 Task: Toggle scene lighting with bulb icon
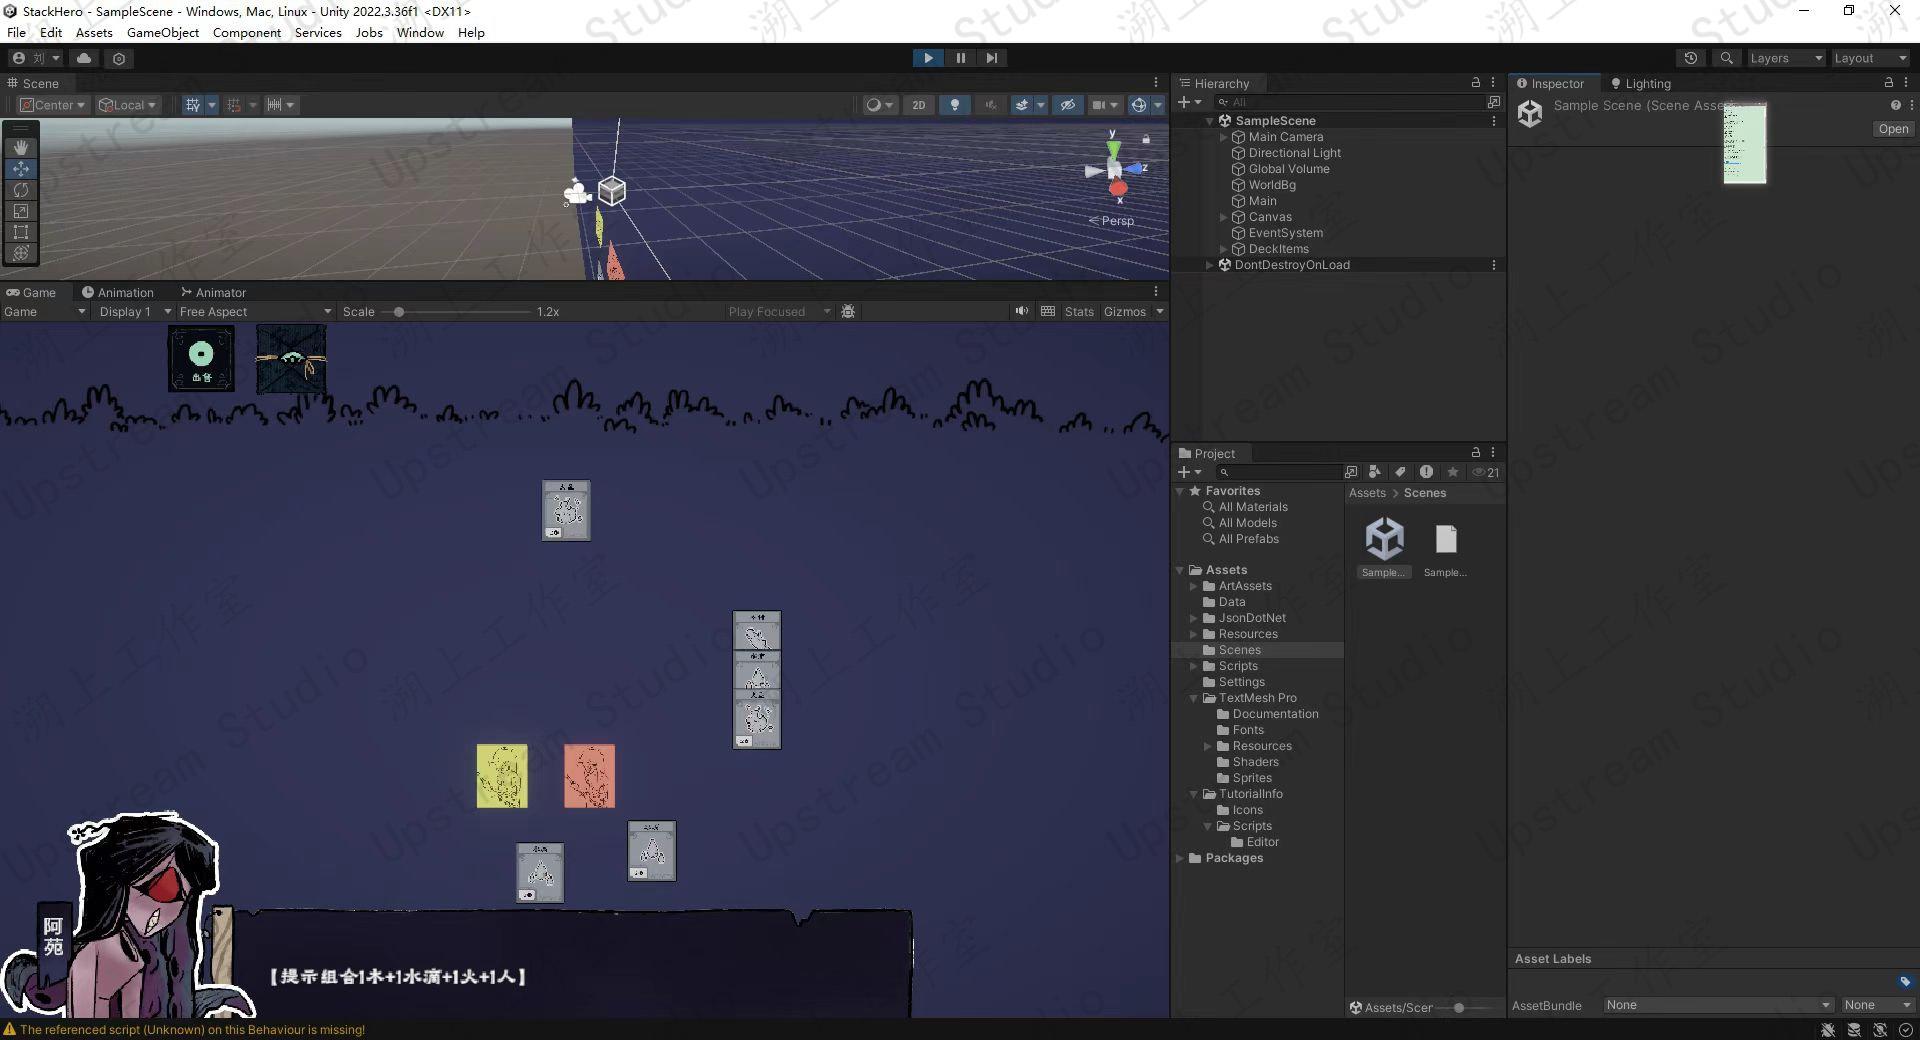(x=954, y=105)
